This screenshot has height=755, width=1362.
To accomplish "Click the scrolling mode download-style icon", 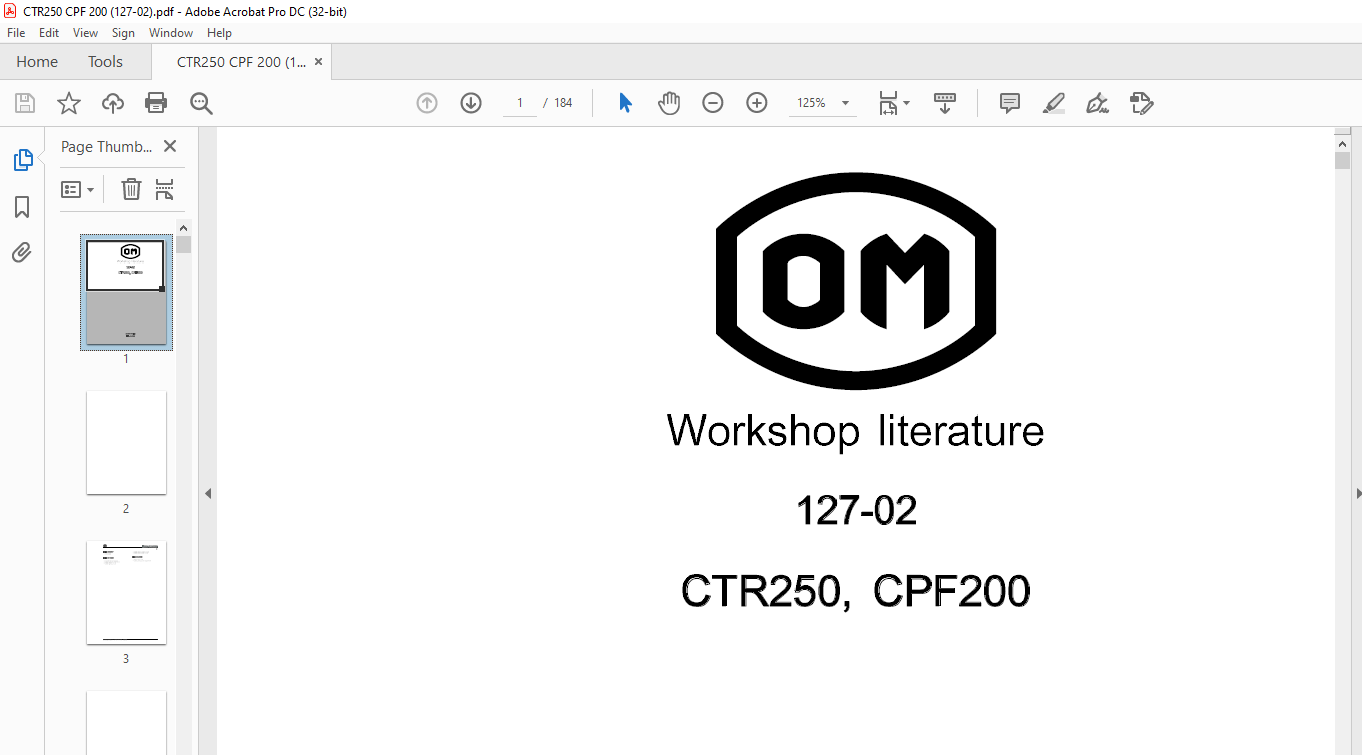I will pyautogui.click(x=945, y=103).
